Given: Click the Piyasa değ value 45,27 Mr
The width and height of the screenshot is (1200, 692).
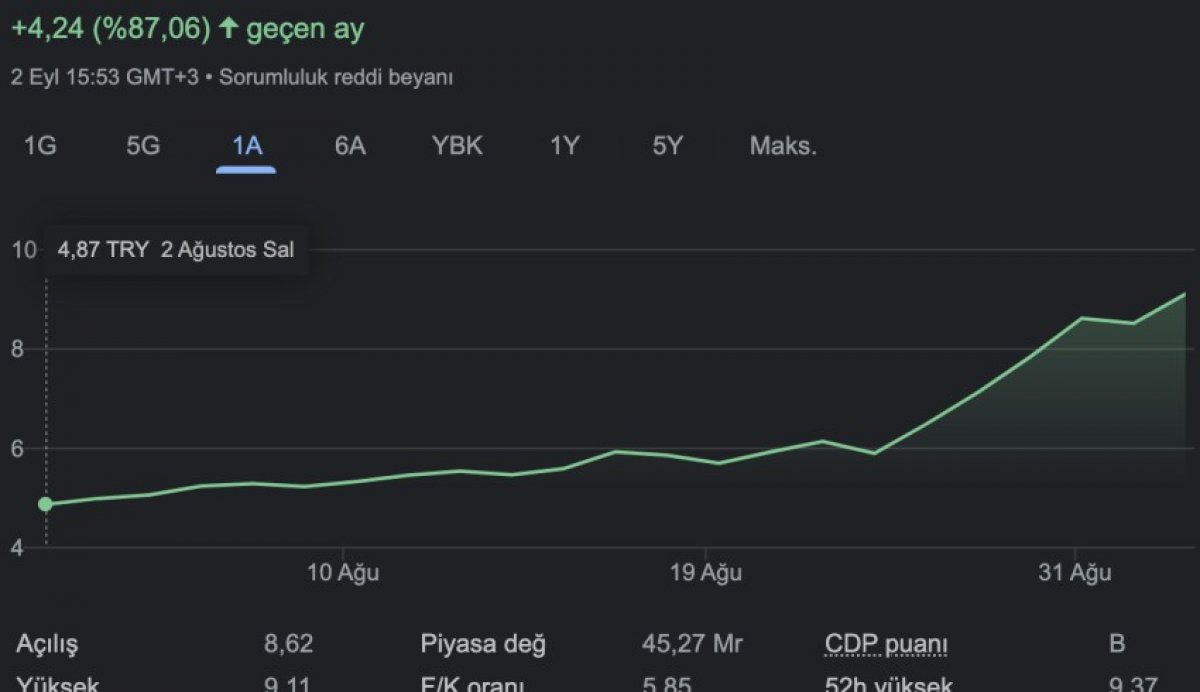Looking at the screenshot, I should point(692,644).
